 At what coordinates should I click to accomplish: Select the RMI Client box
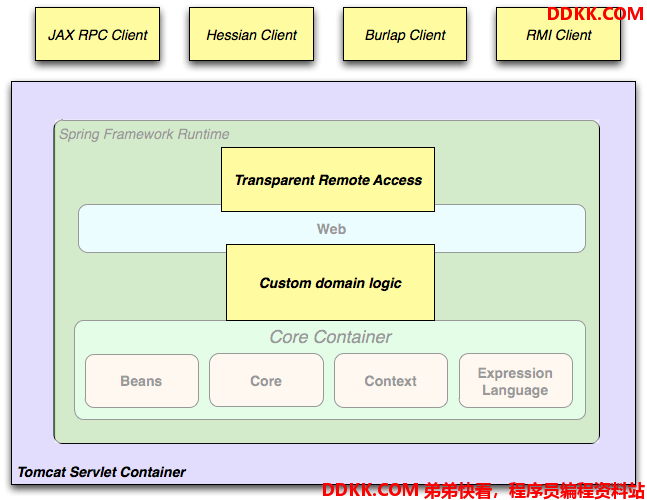[x=558, y=34]
